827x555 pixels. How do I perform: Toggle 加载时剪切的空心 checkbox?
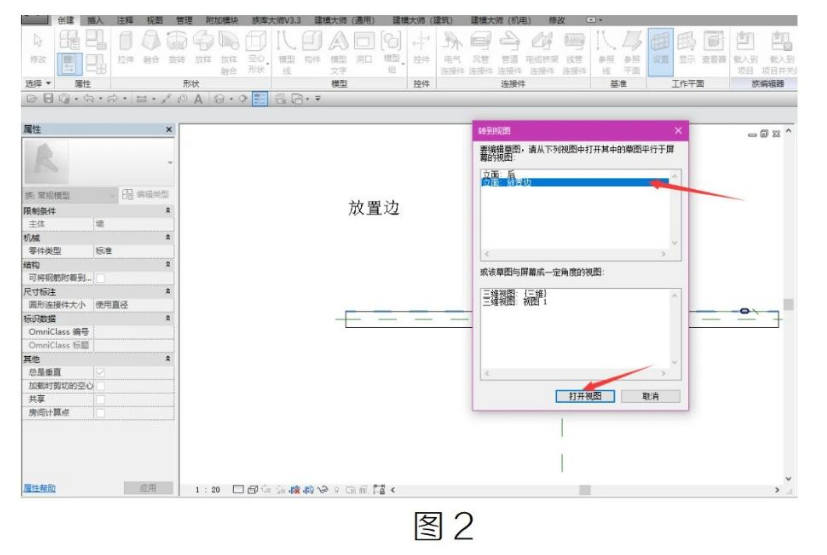tap(101, 386)
